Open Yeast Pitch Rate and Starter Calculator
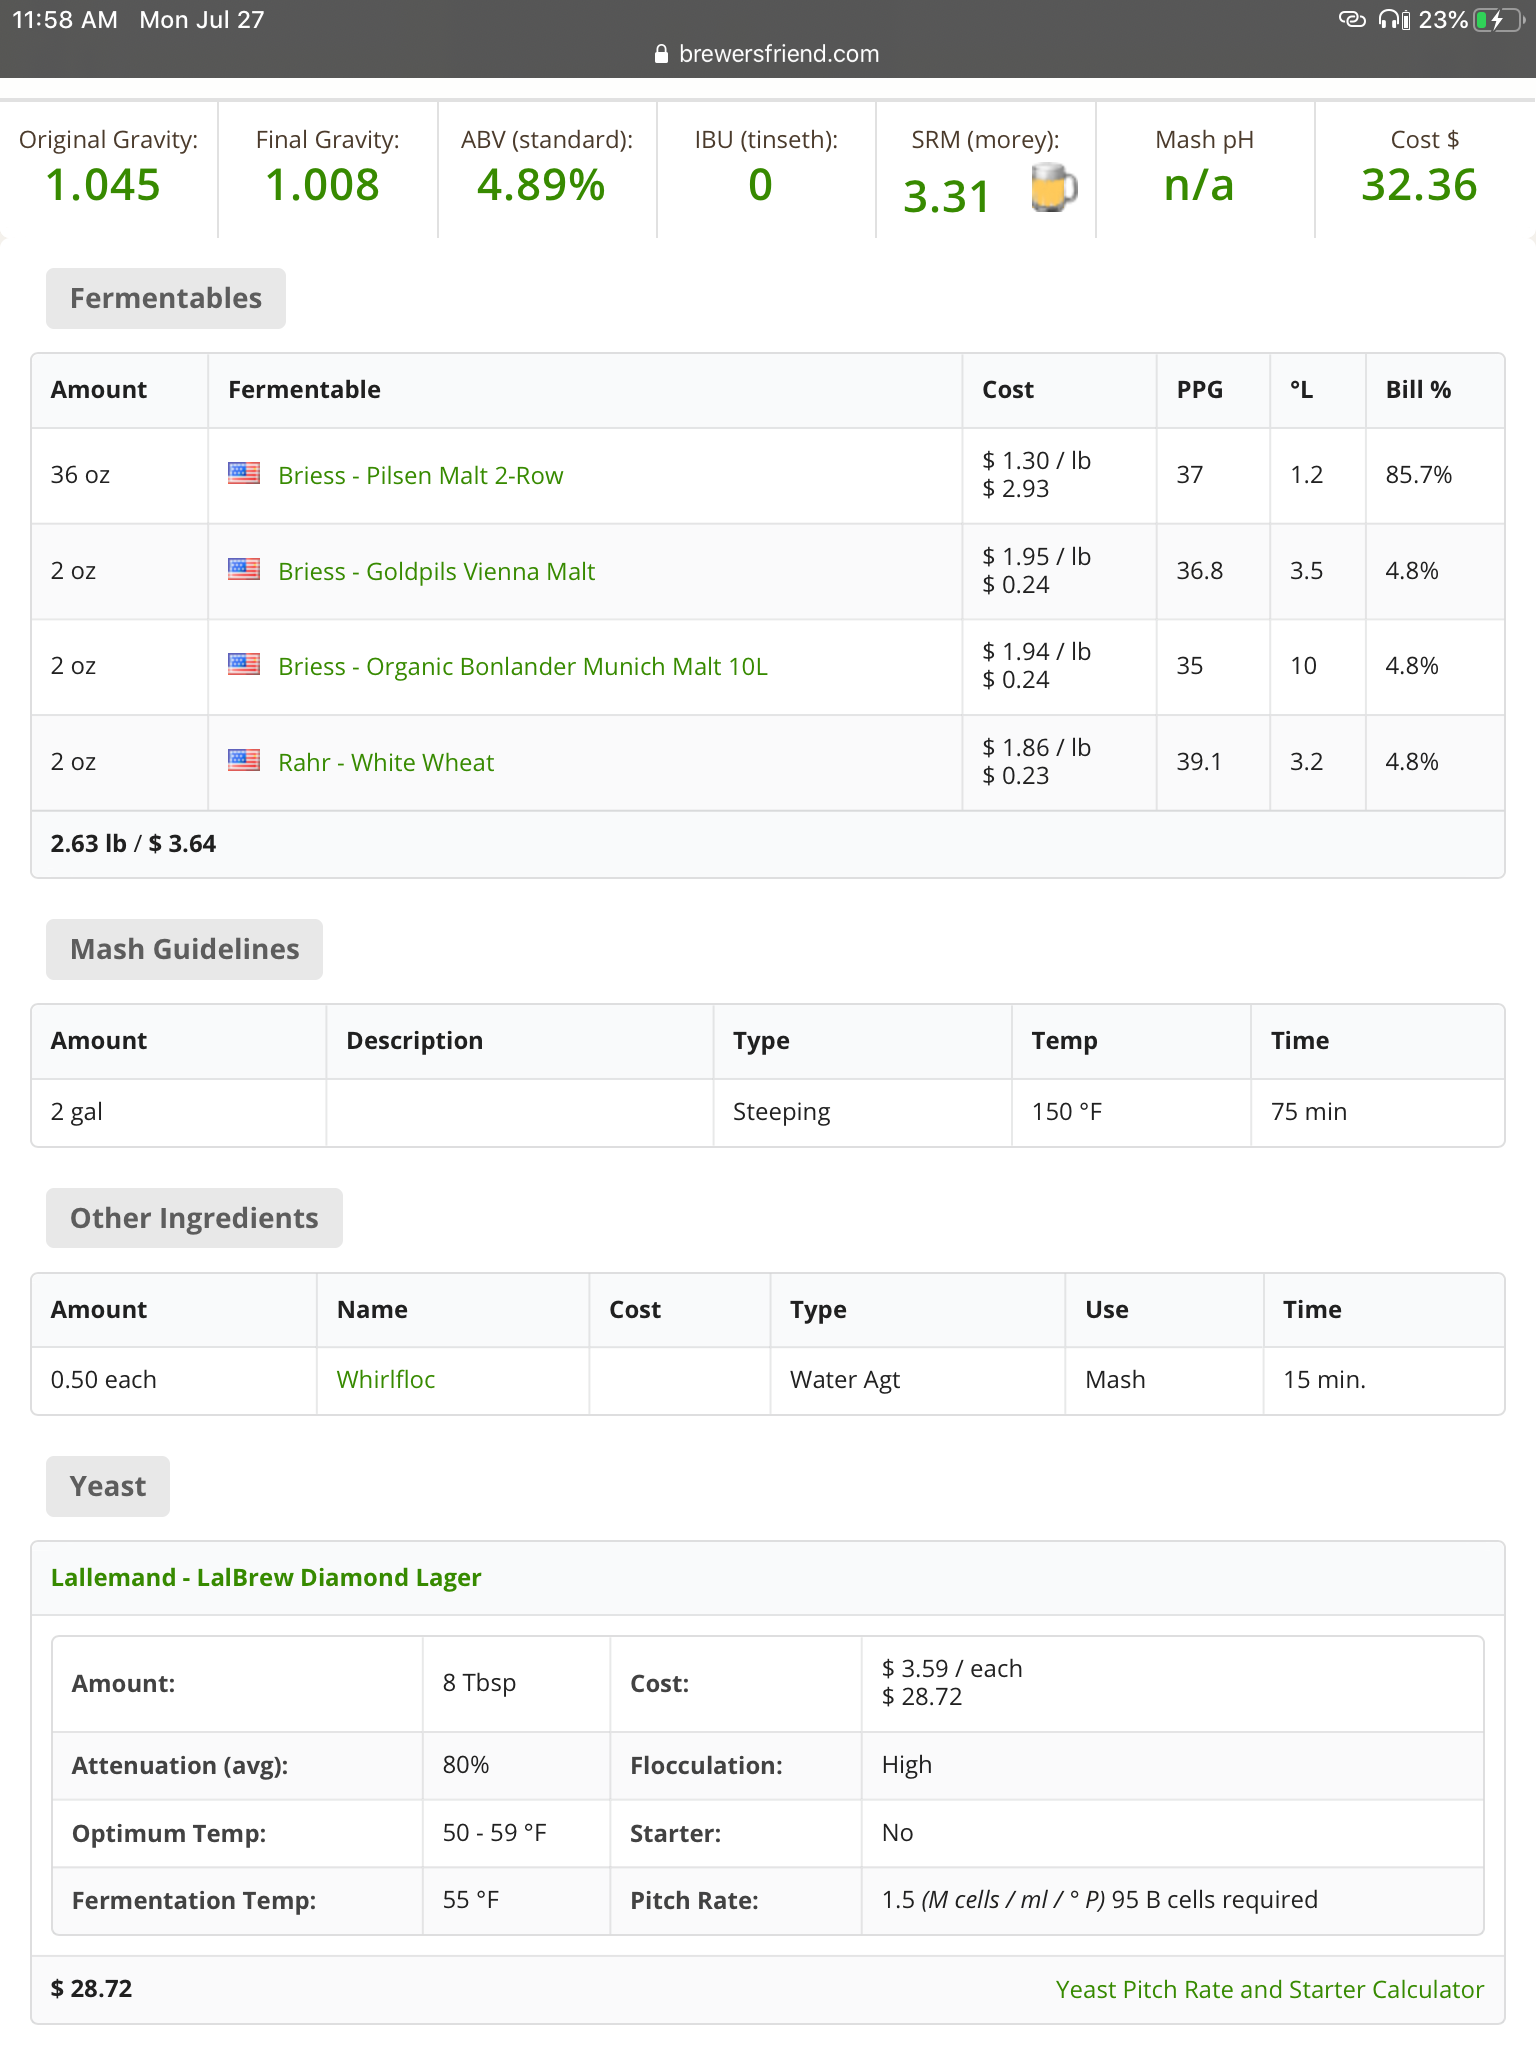Image resolution: width=1536 pixels, height=2048 pixels. [x=1270, y=1989]
